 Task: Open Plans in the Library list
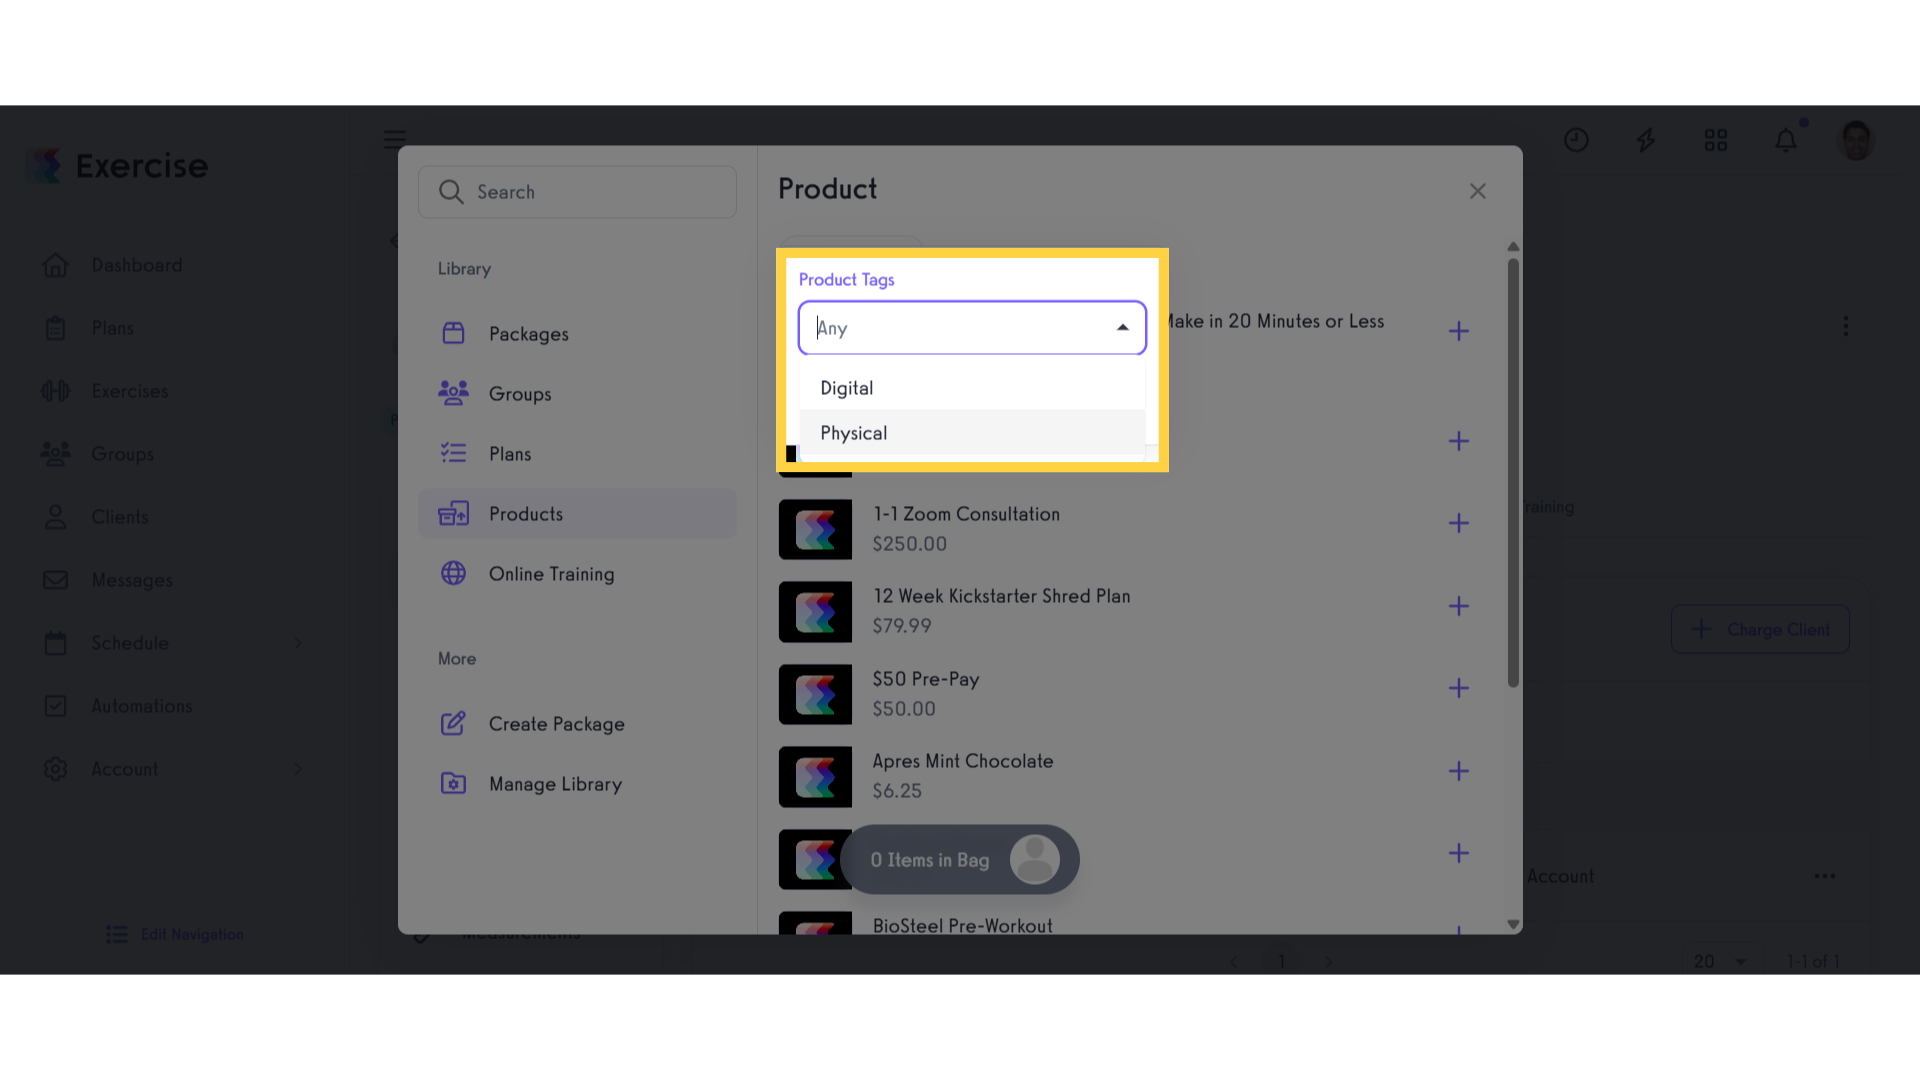click(577, 454)
